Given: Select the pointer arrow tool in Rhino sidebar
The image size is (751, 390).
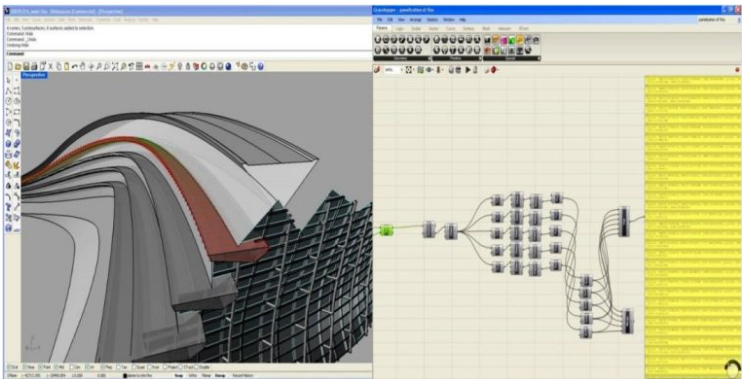Looking at the screenshot, I should point(9,80).
